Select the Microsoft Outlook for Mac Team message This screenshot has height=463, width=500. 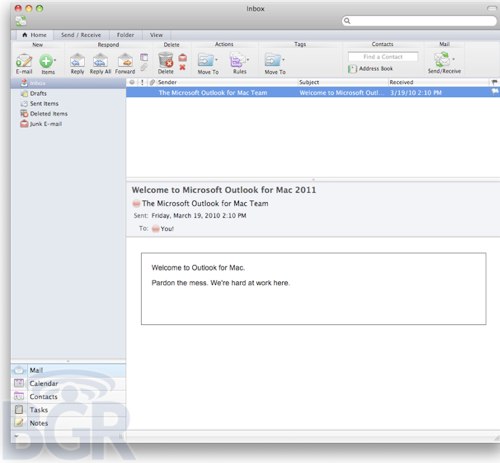[313, 93]
